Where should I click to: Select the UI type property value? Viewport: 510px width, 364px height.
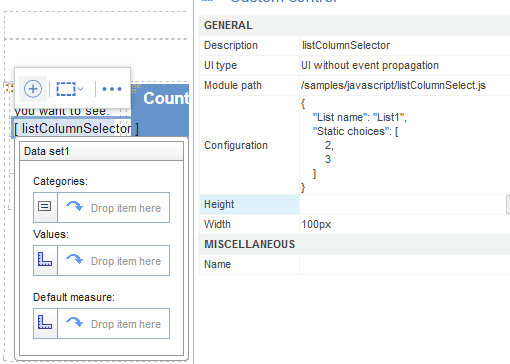pos(405,65)
